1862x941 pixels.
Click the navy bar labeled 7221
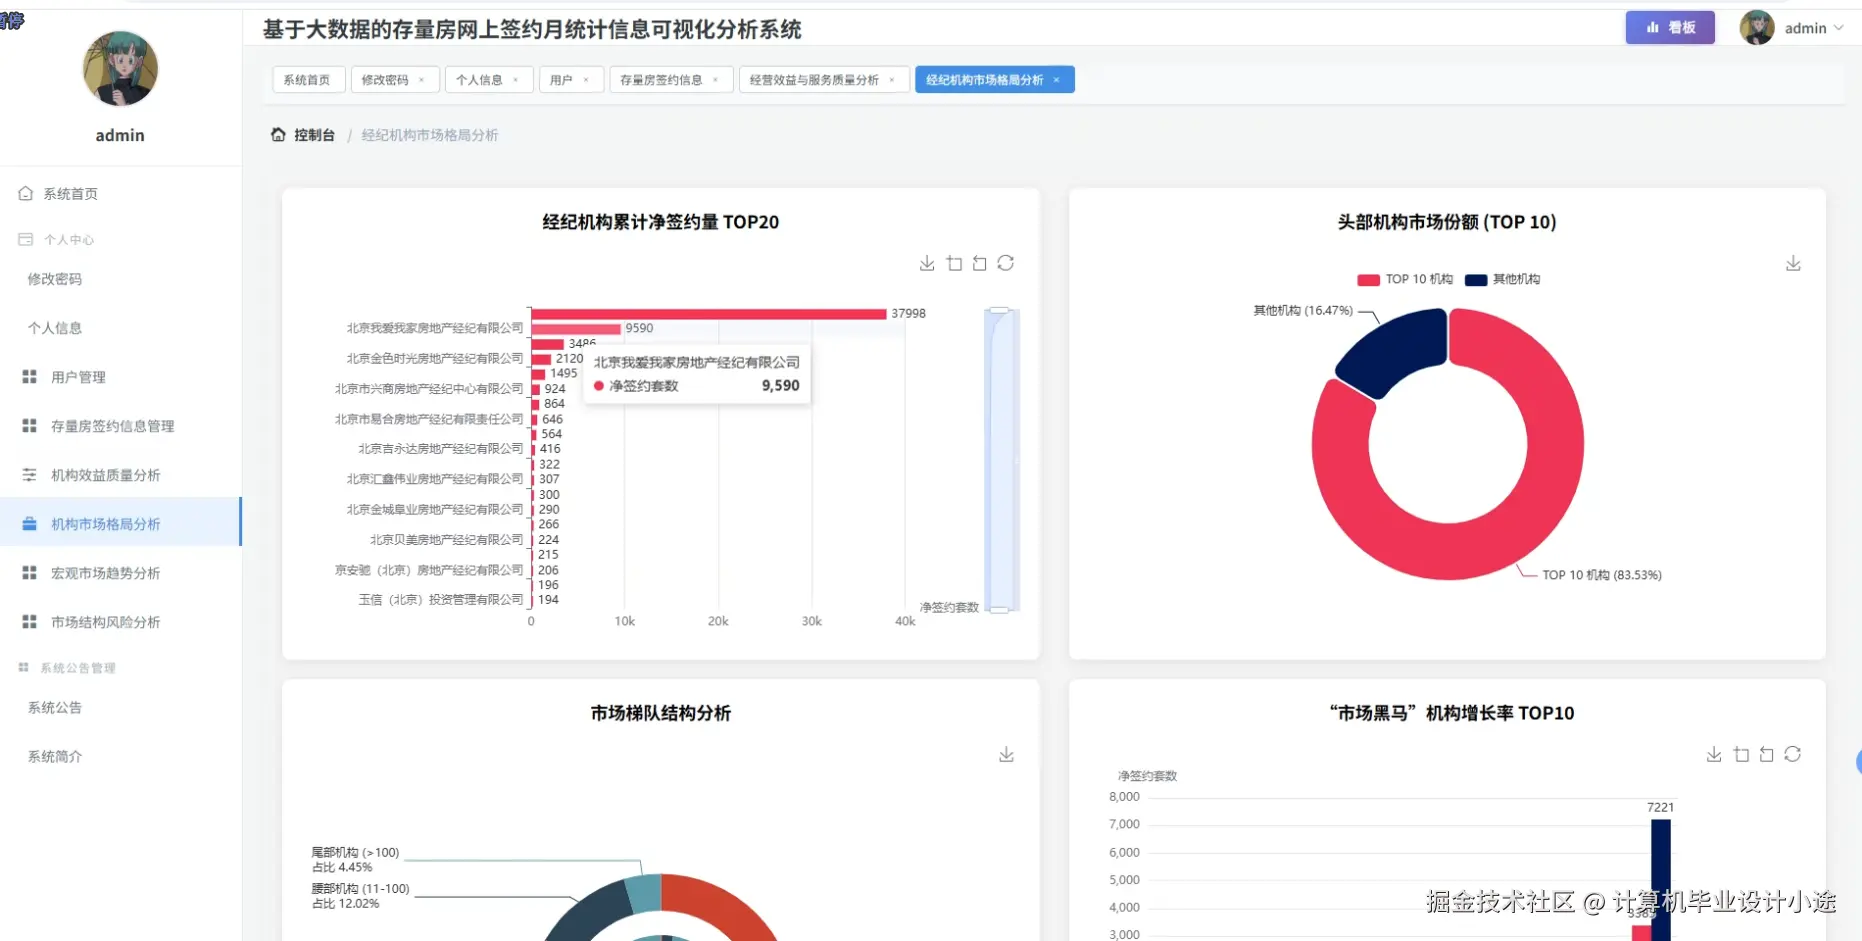[1661, 880]
